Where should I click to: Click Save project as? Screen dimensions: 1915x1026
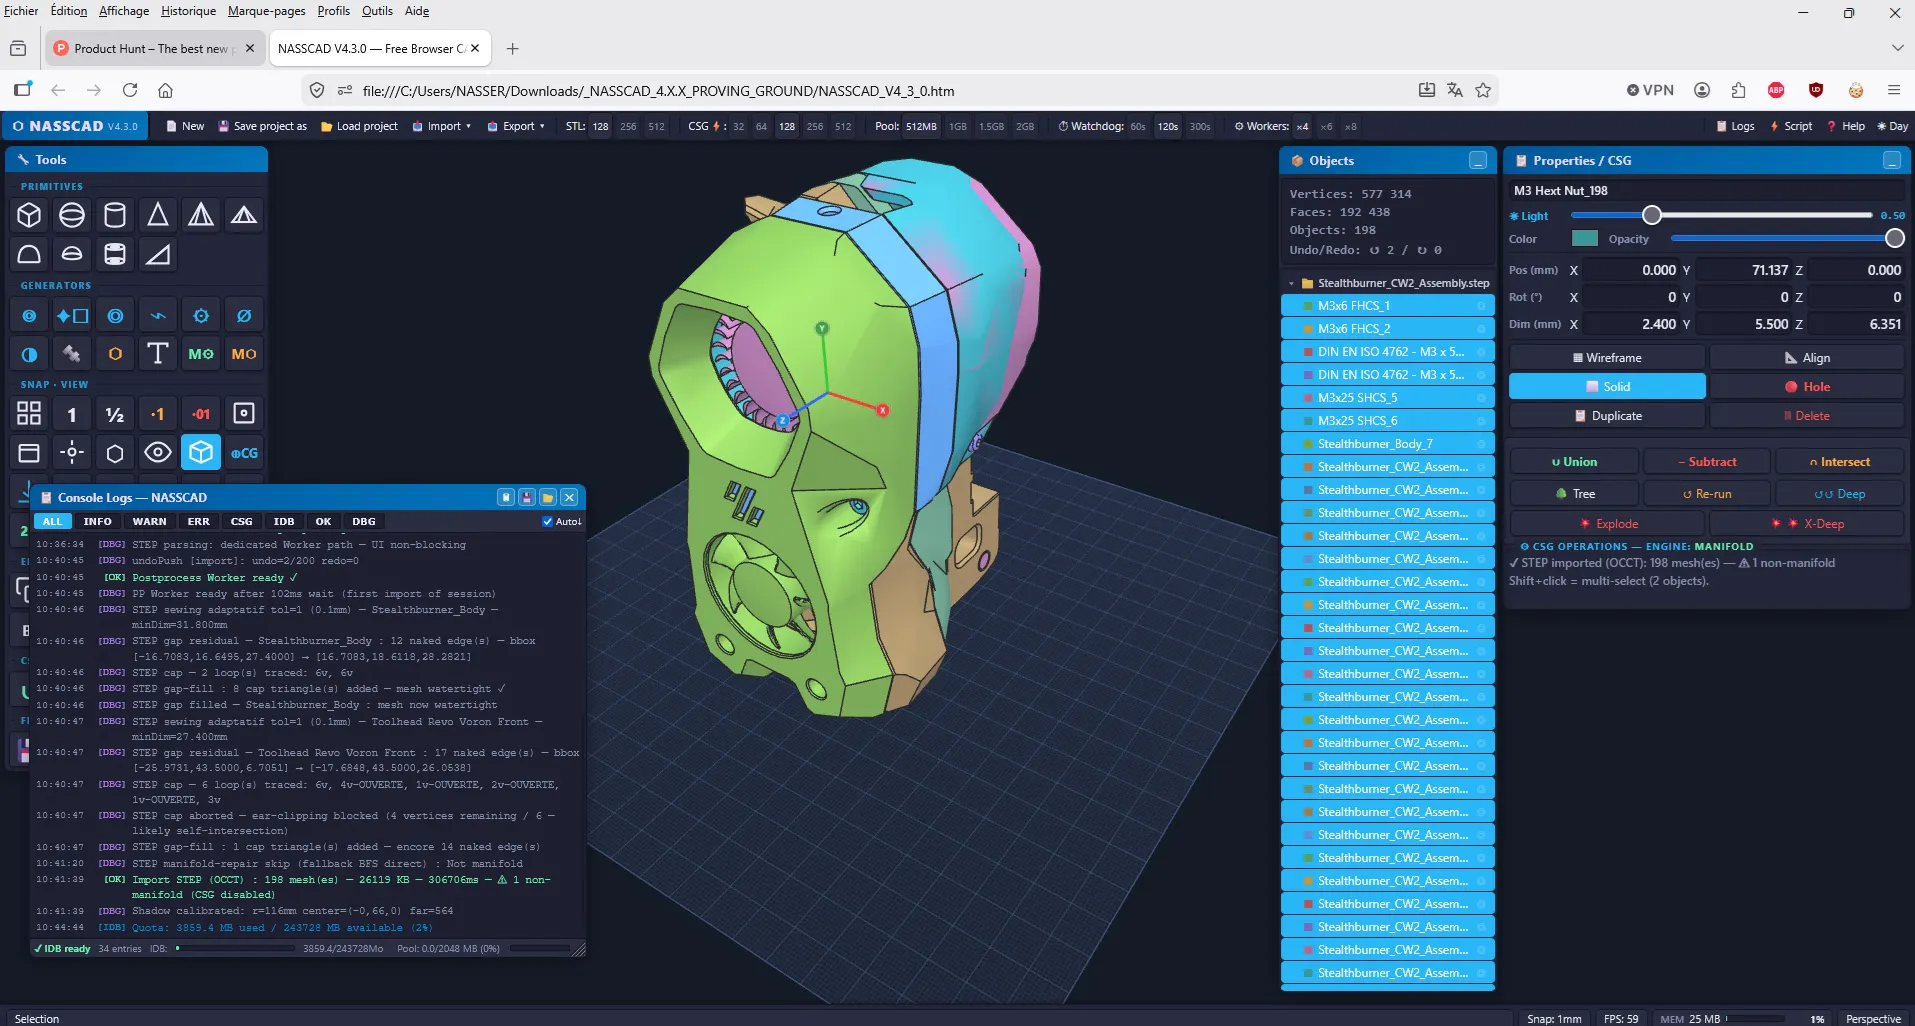[x=262, y=126]
